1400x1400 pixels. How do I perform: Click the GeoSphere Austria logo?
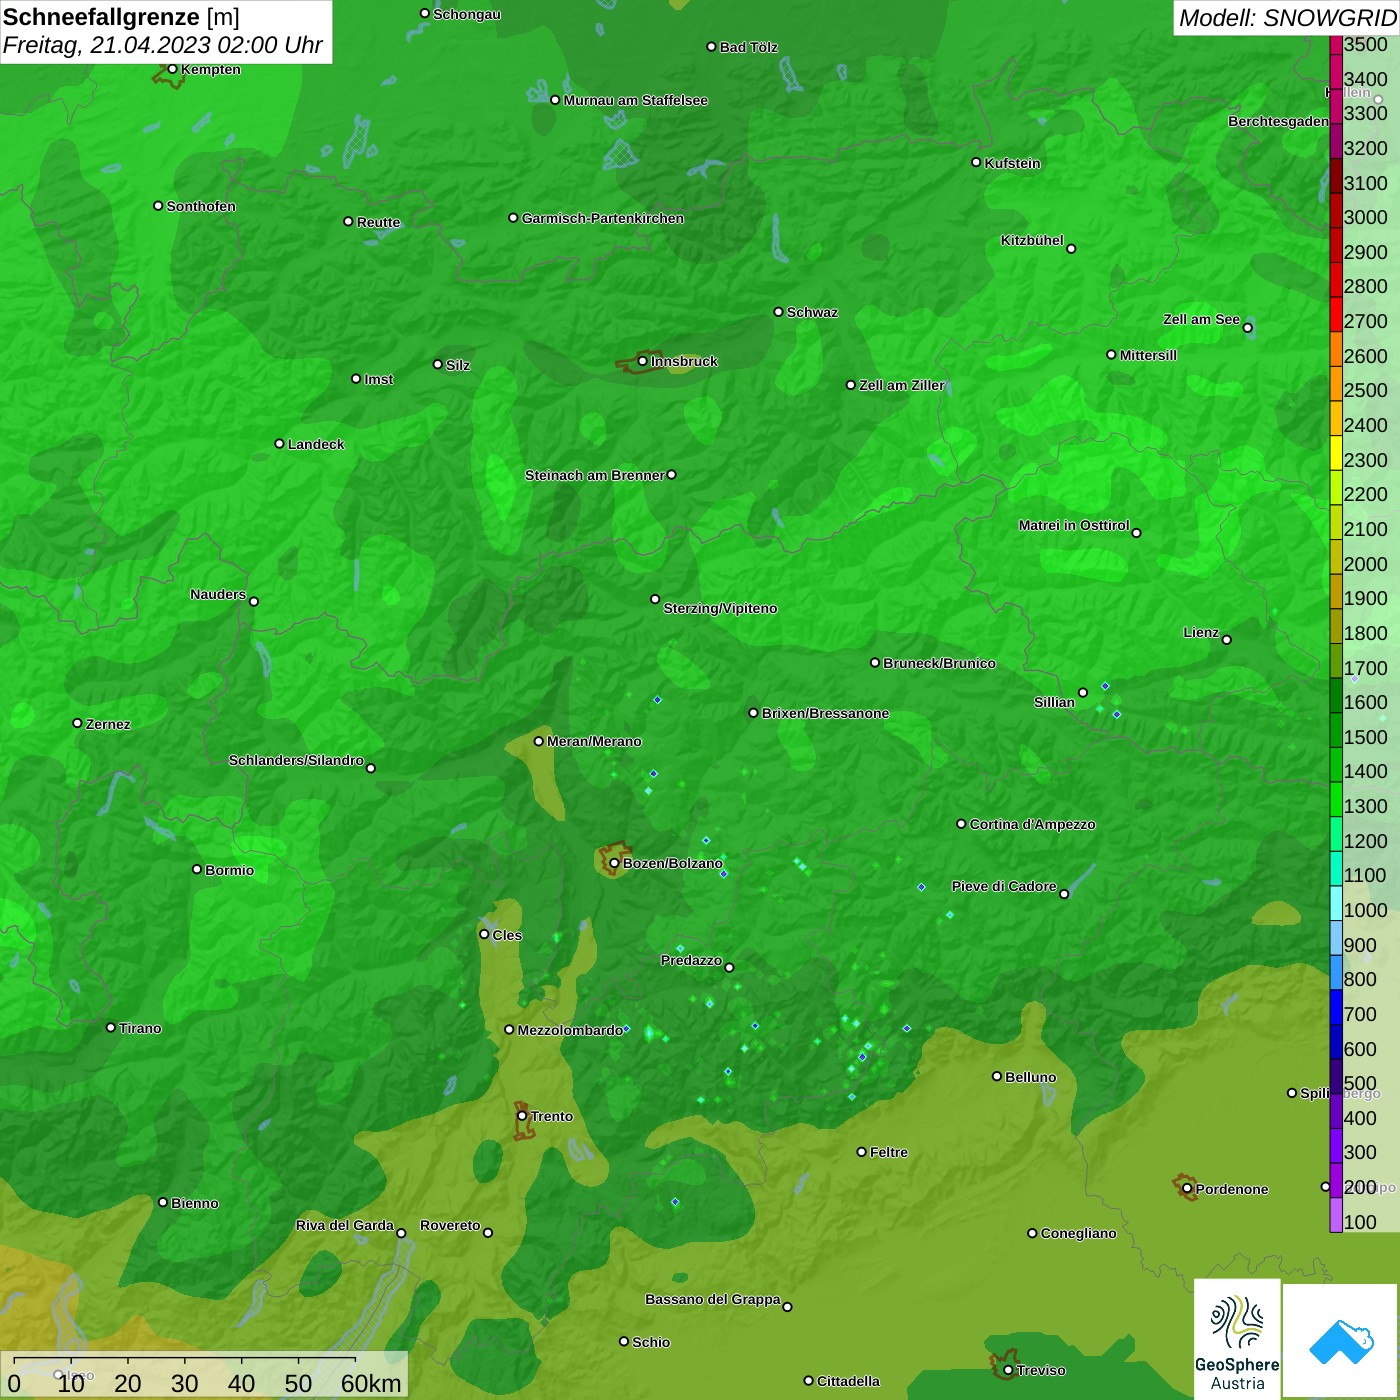click(1237, 1340)
